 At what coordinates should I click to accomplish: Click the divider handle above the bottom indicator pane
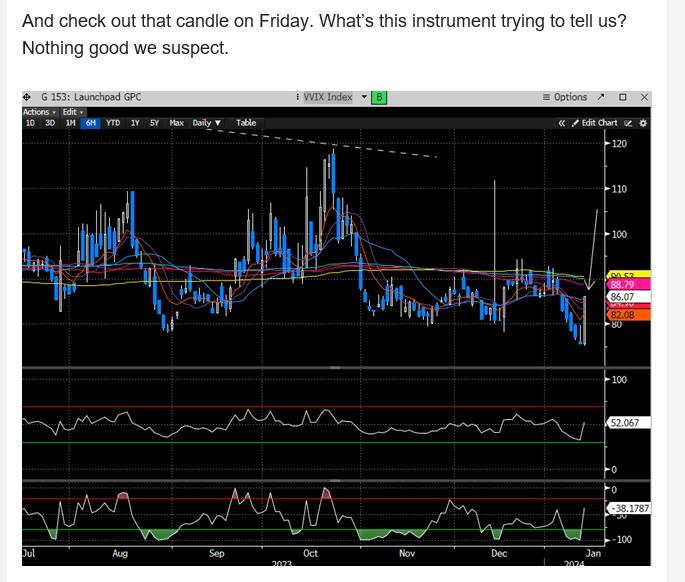click(x=335, y=481)
